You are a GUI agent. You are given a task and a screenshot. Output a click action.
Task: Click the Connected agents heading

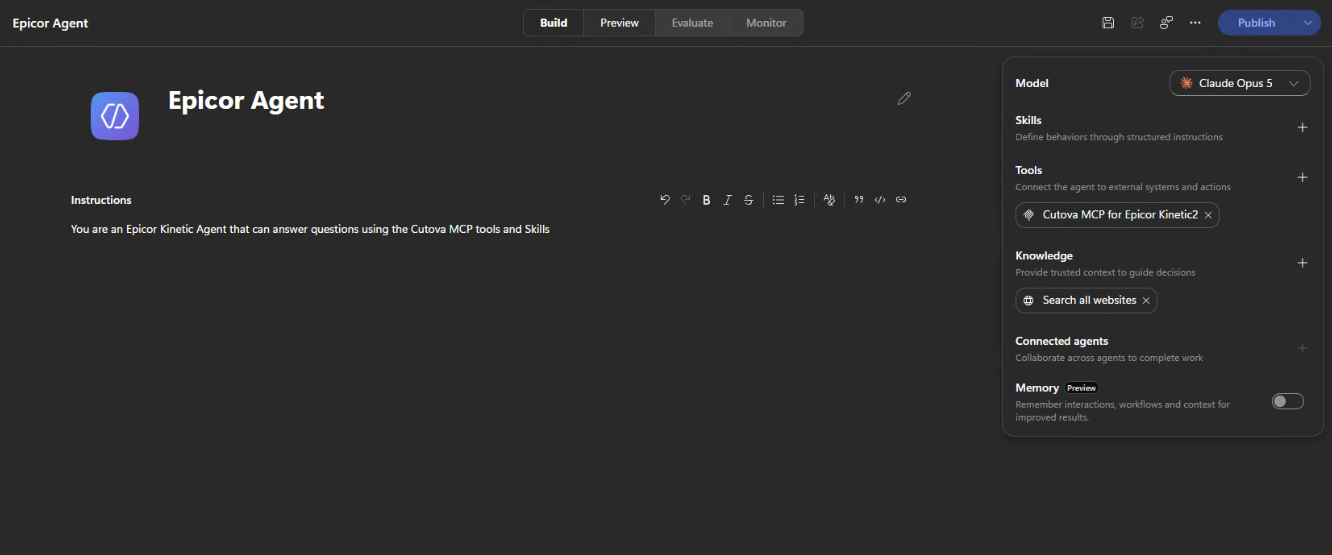click(x=1062, y=341)
